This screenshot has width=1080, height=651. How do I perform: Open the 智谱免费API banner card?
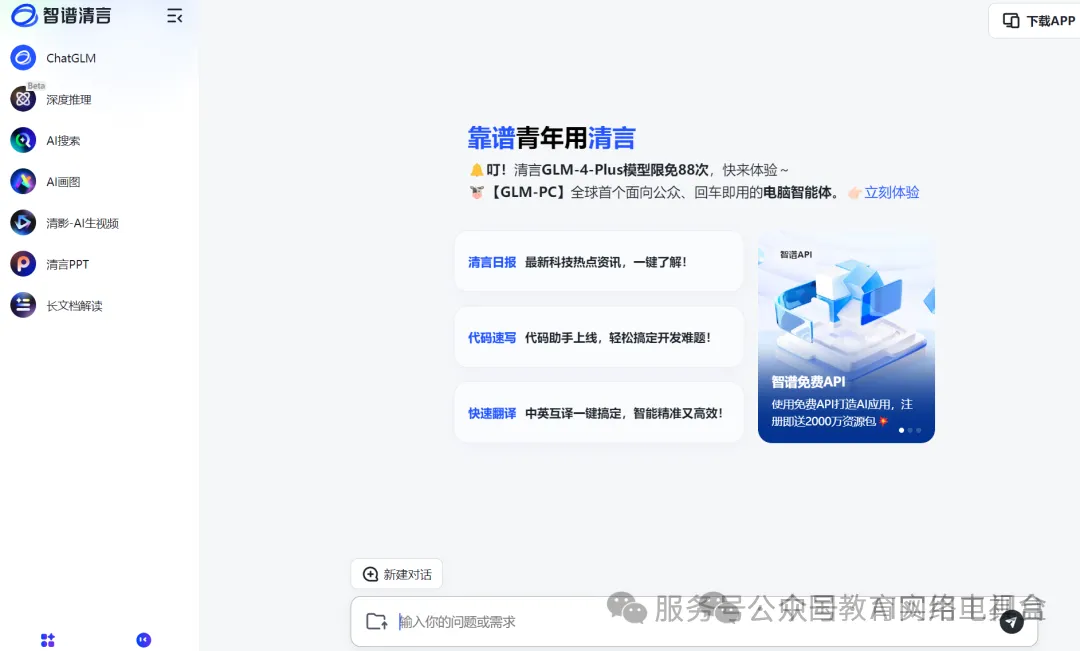tap(846, 337)
